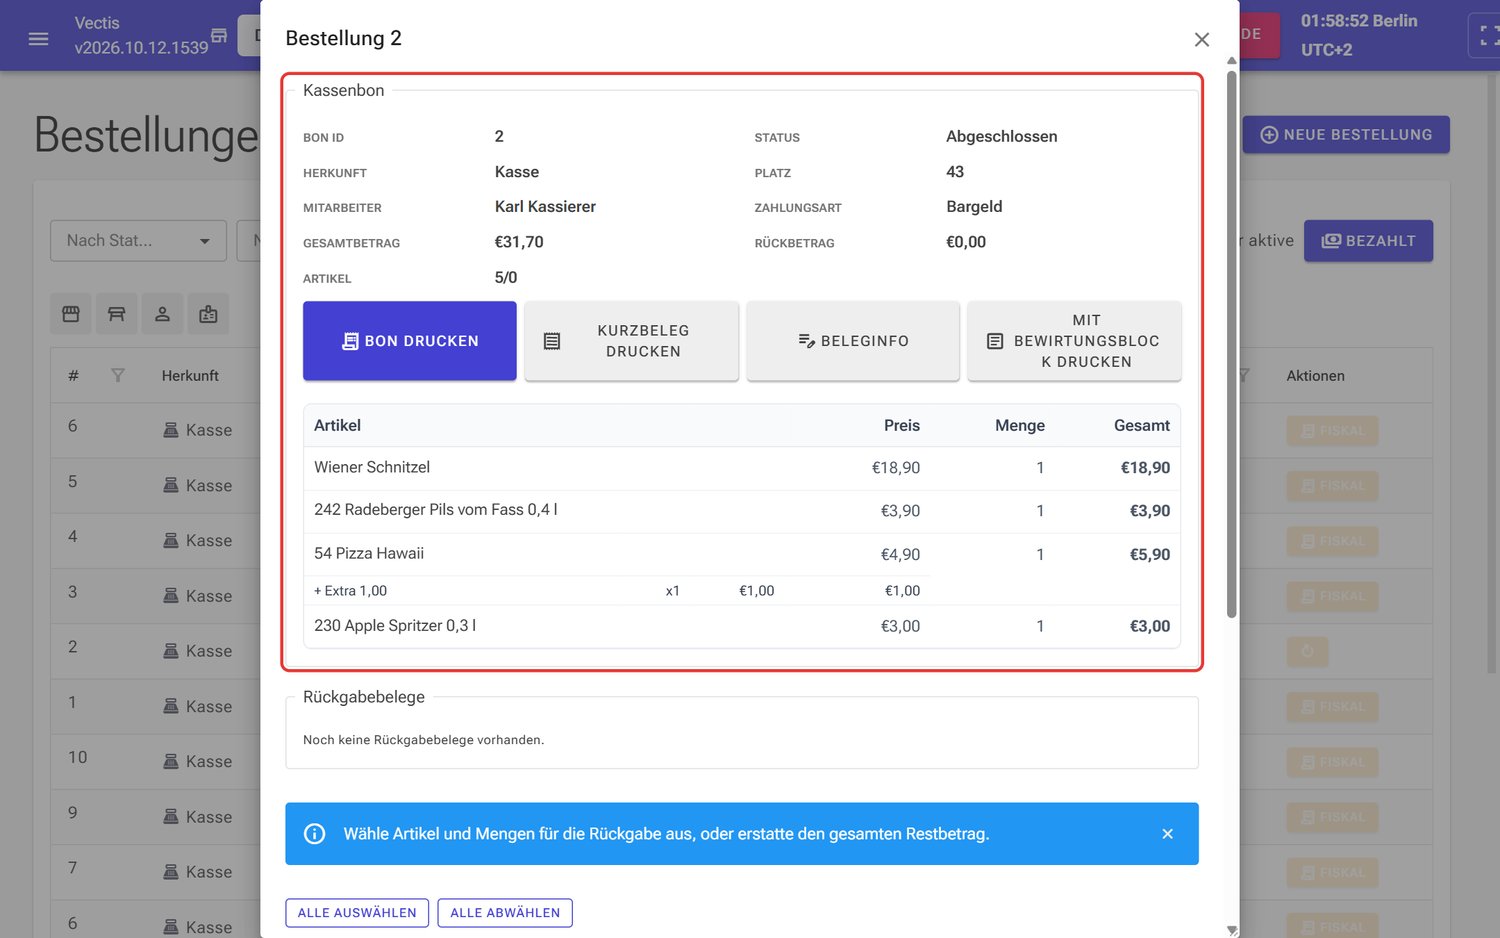Click the Gesamtbetrag value €31,70
This screenshot has width=1500, height=938.
pyautogui.click(x=519, y=242)
